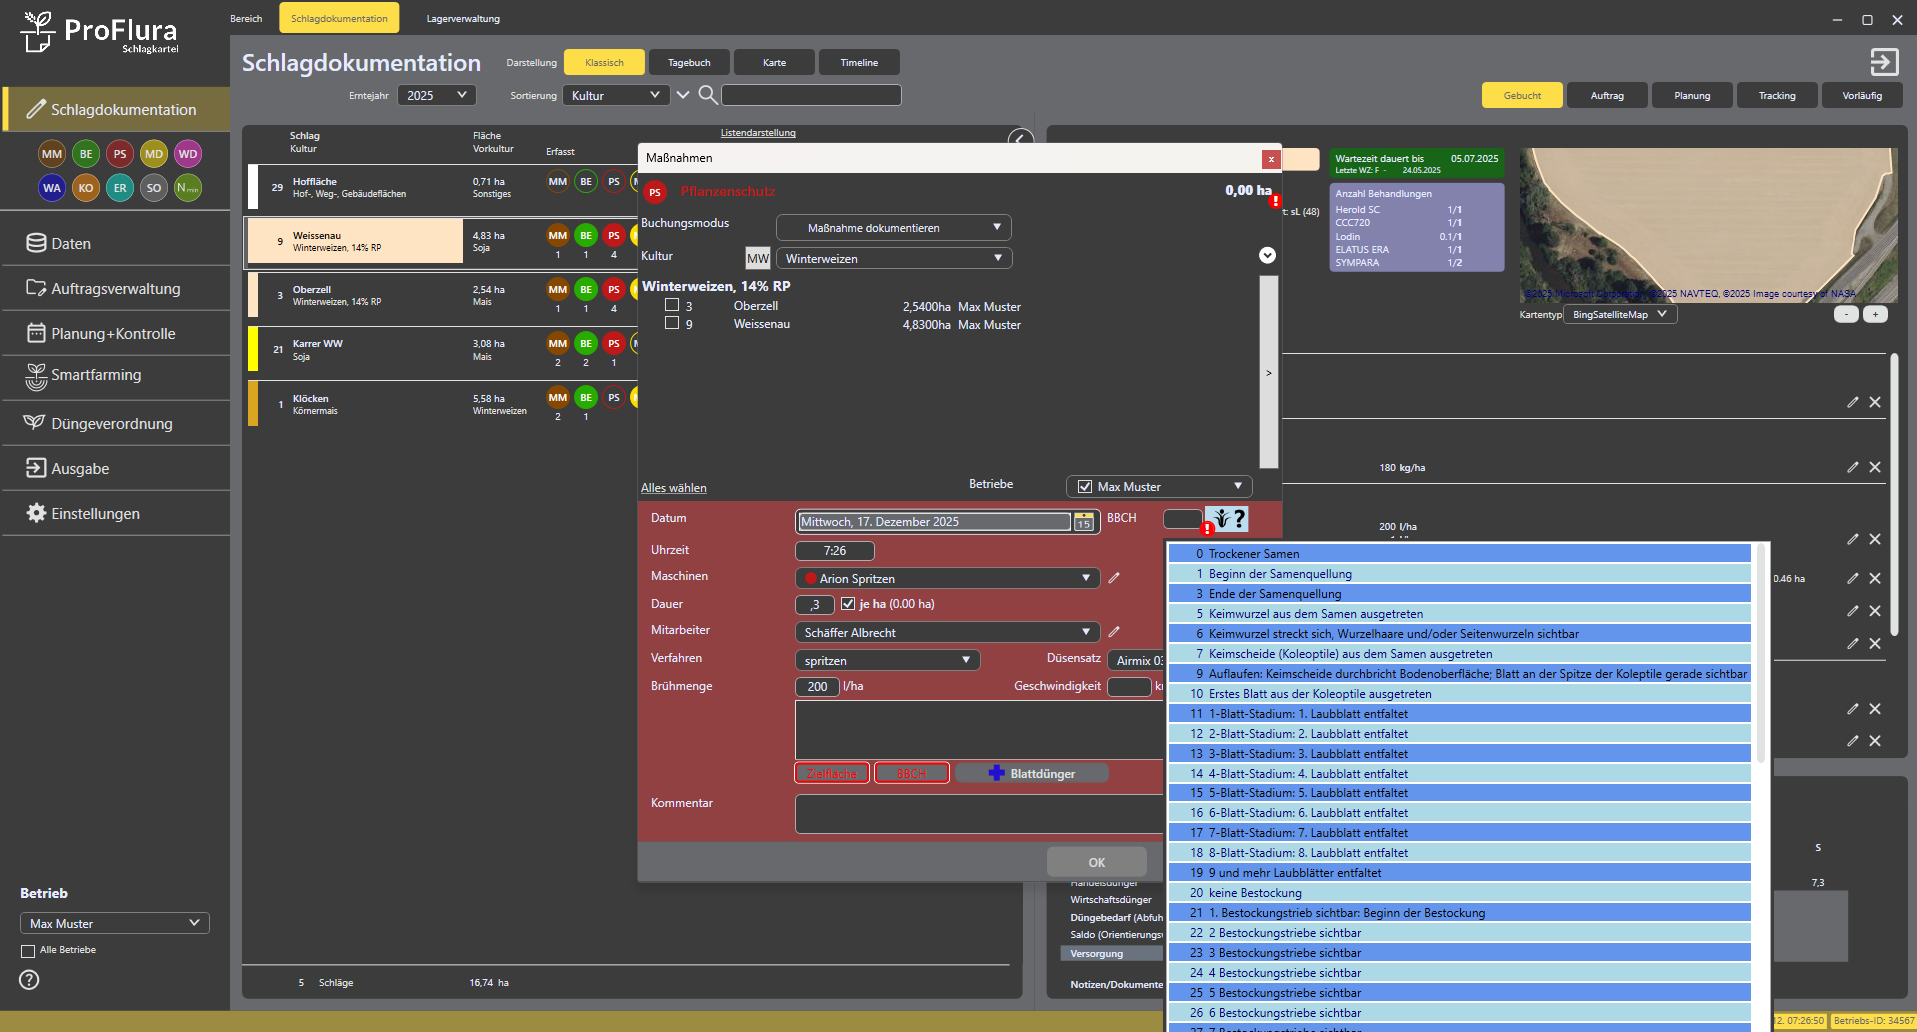This screenshot has height=1032, width=1917.
Task: Click the field list vertical scrollbar
Action: tap(1268, 372)
